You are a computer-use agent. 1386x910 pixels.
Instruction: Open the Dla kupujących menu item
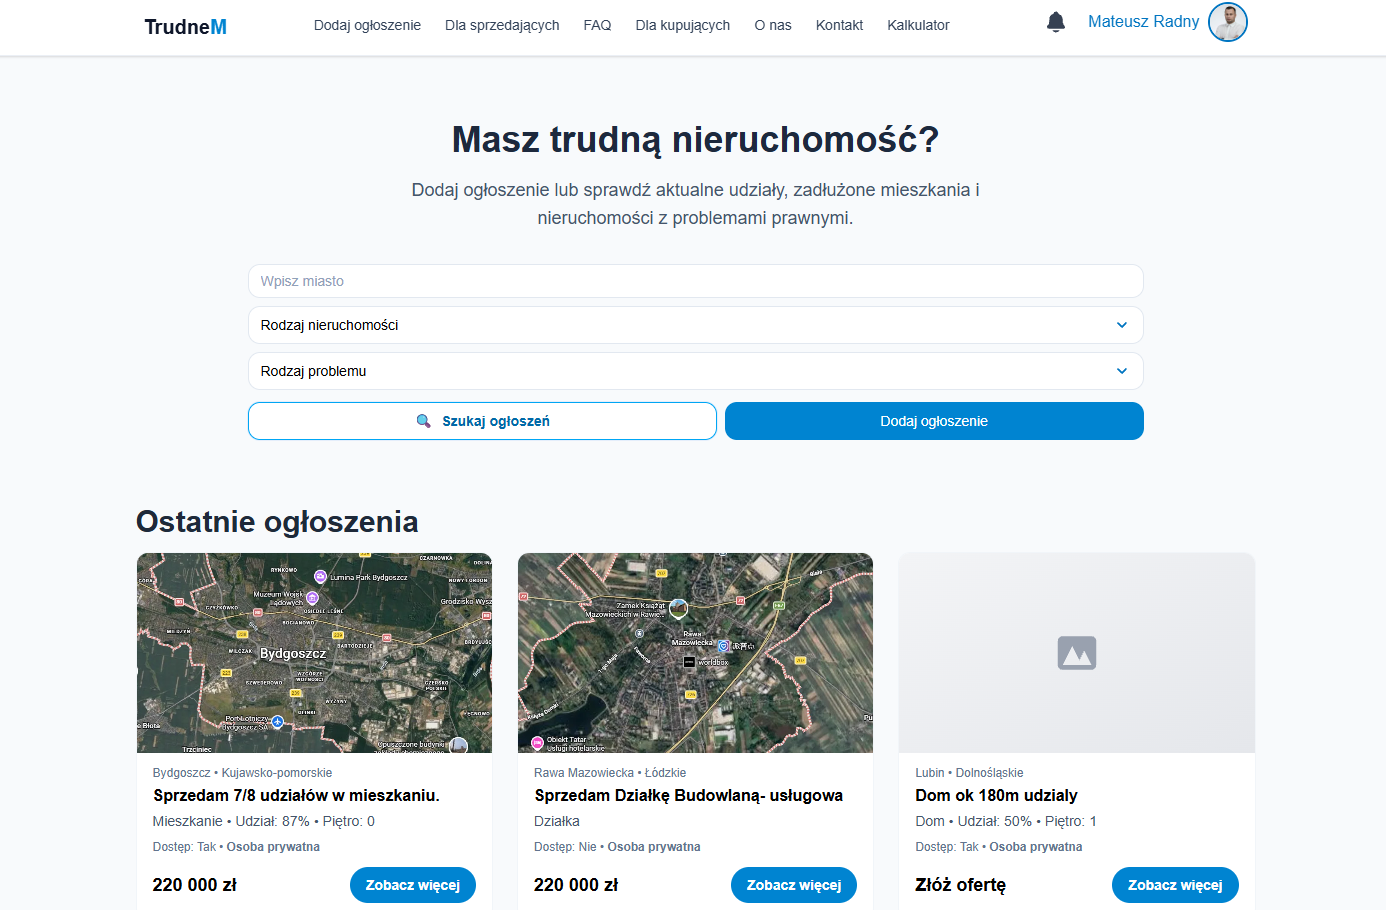(x=683, y=25)
